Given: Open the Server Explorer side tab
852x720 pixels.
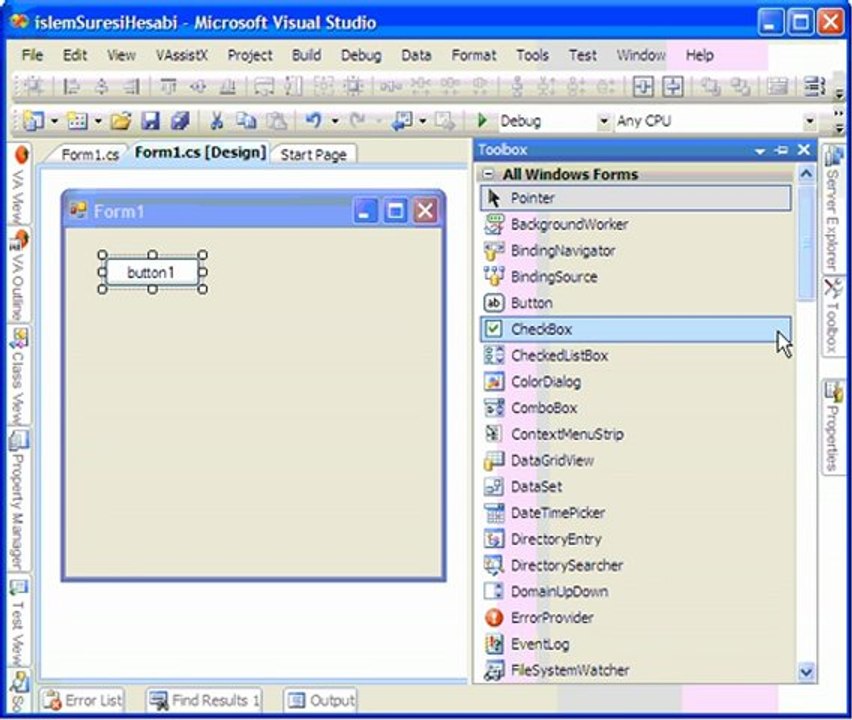Looking at the screenshot, I should (x=832, y=209).
